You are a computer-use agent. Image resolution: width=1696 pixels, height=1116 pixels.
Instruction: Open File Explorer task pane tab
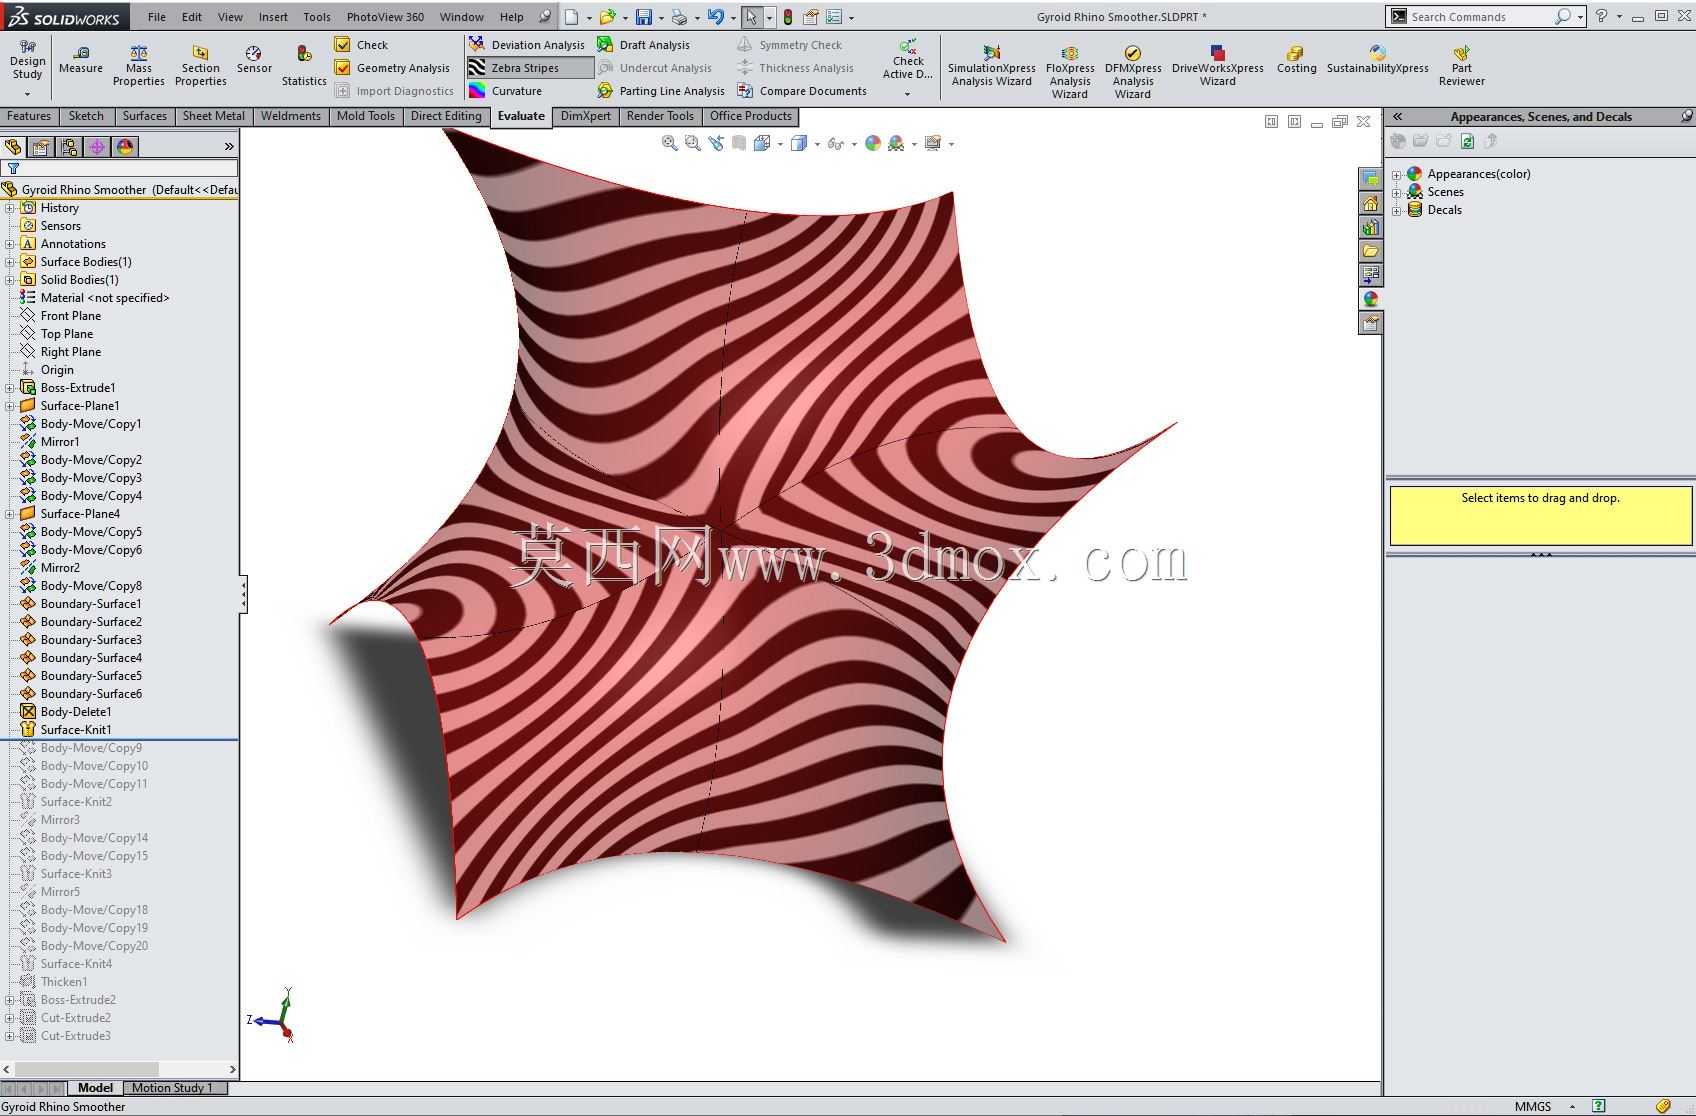pyautogui.click(x=1370, y=251)
